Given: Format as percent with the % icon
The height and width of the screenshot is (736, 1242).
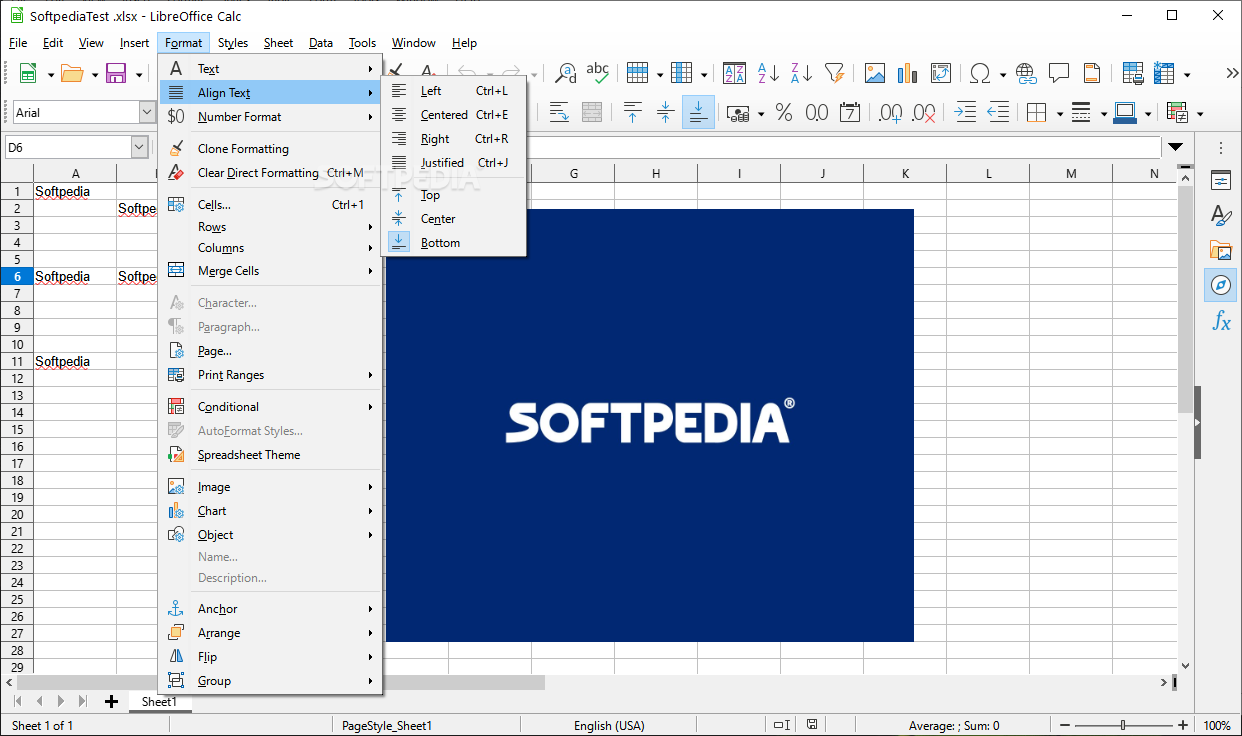Looking at the screenshot, I should coord(784,113).
